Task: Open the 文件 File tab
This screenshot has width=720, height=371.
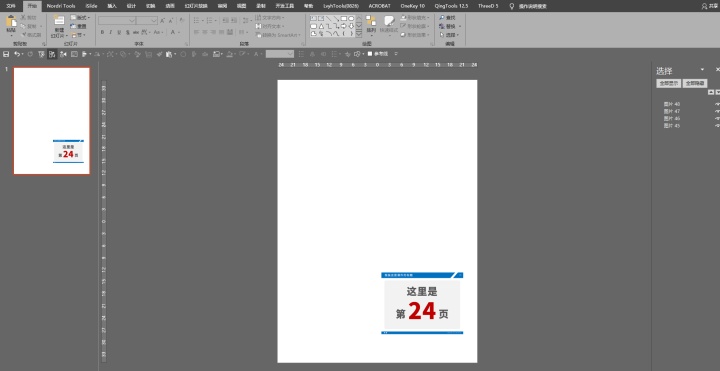Action: point(11,6)
